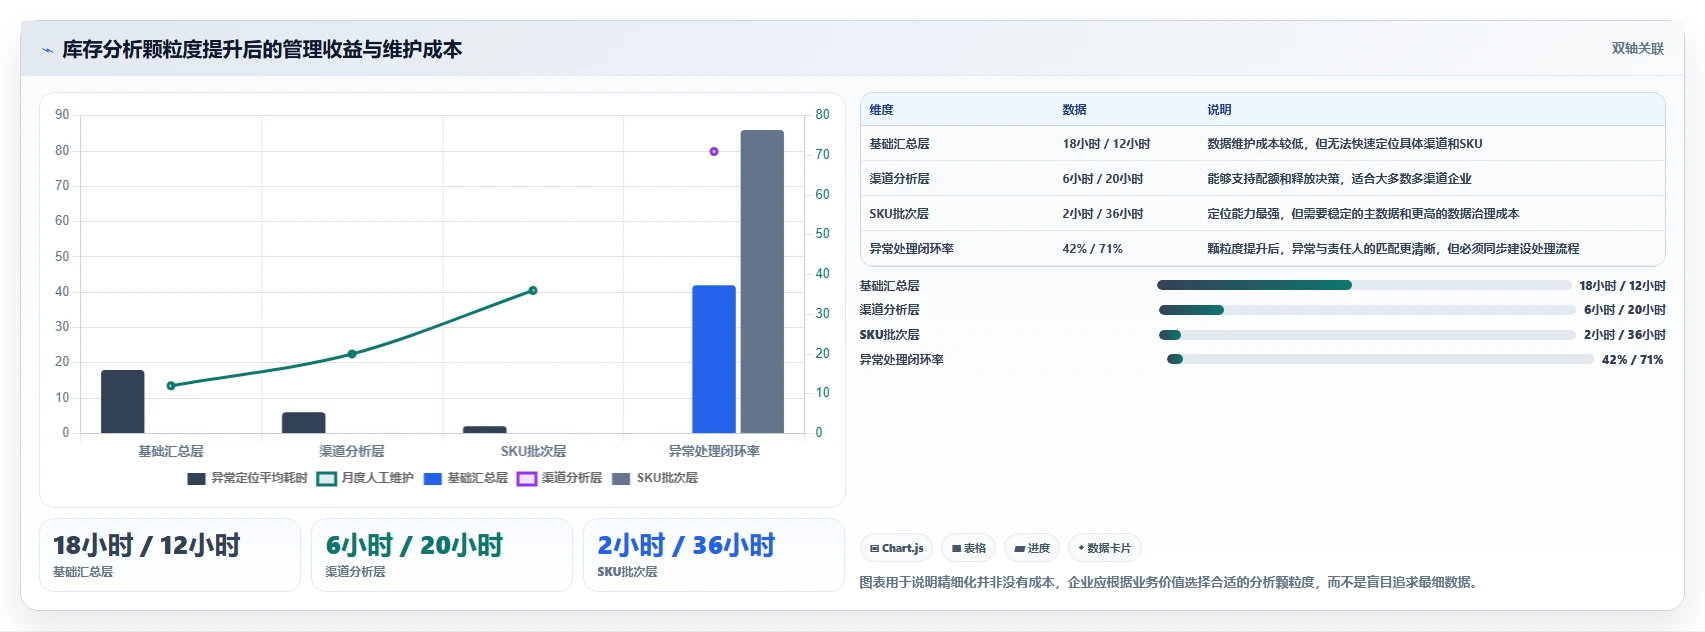Click the SKU批次层 x-axis label
The height and width of the screenshot is (632, 1705).
coord(533,451)
